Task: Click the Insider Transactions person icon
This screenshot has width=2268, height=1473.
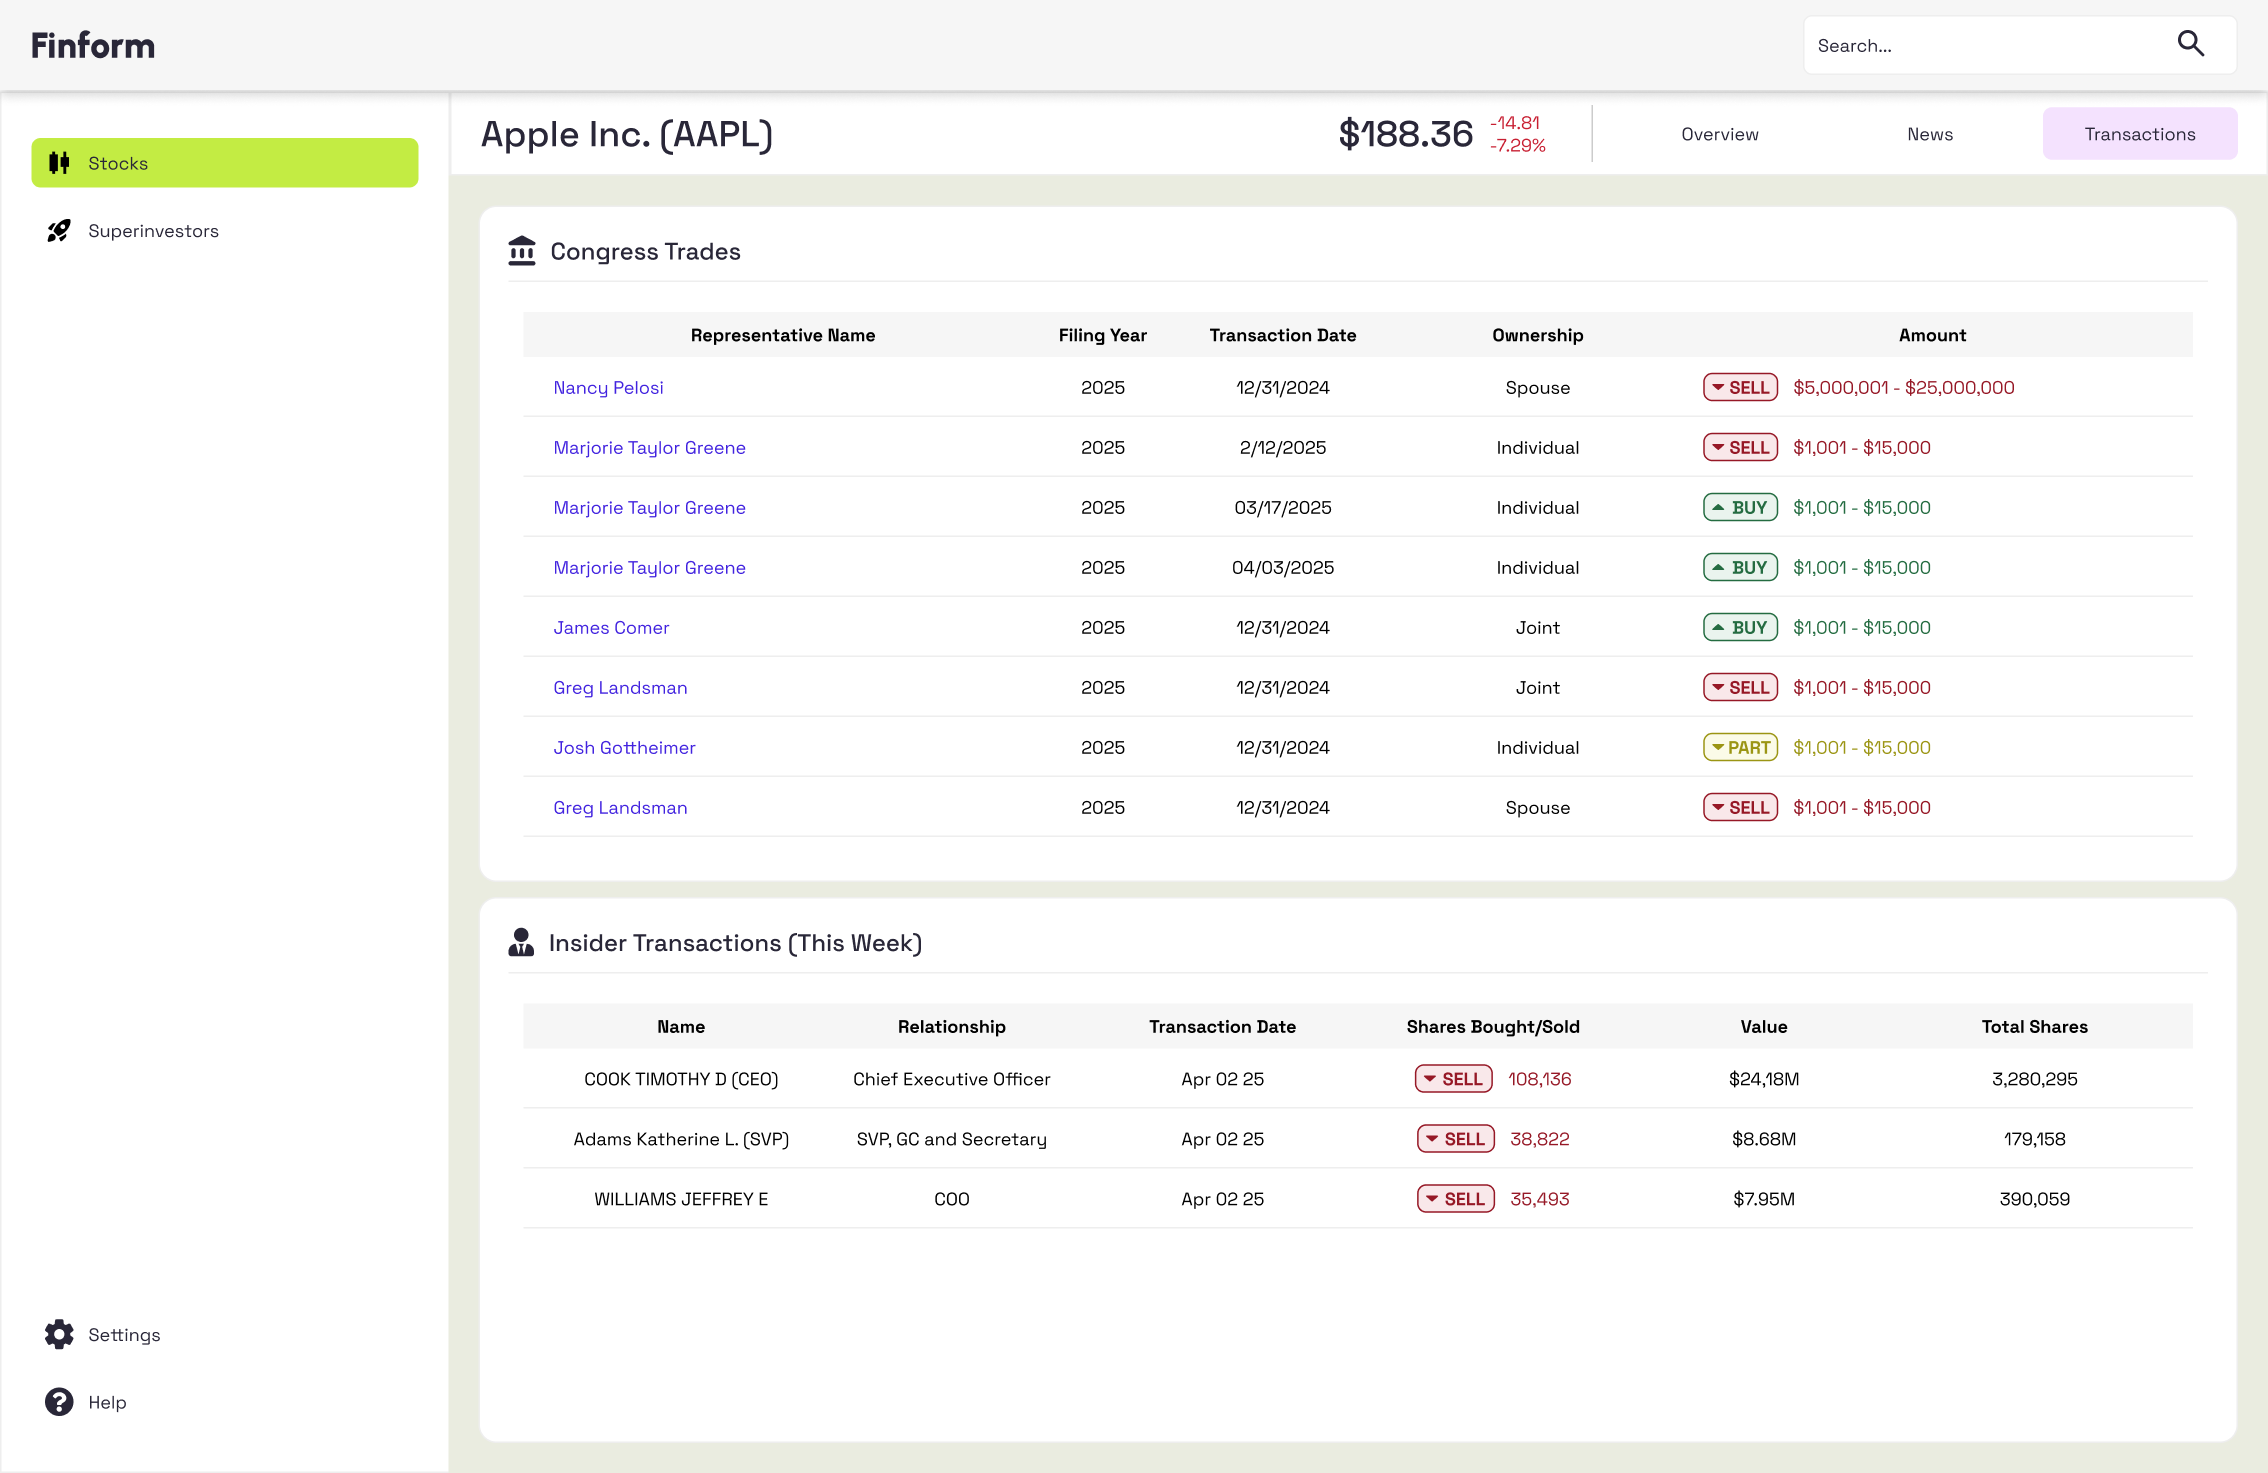Action: (x=521, y=942)
